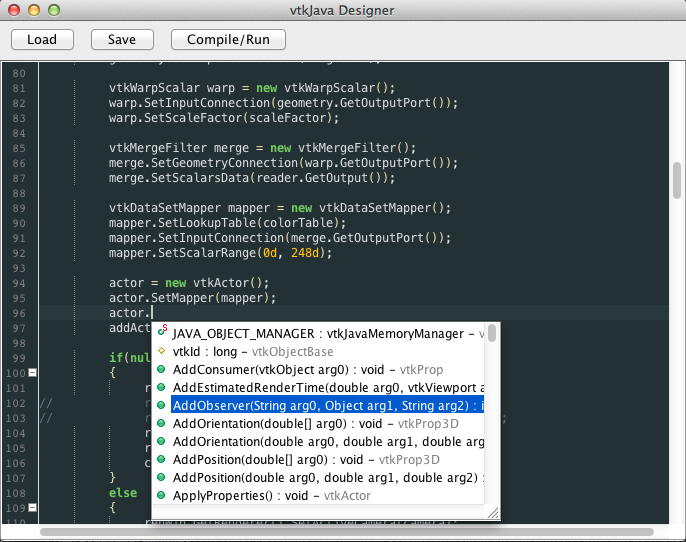Collapse the code fold at line 100
The image size is (686, 542).
click(33, 373)
